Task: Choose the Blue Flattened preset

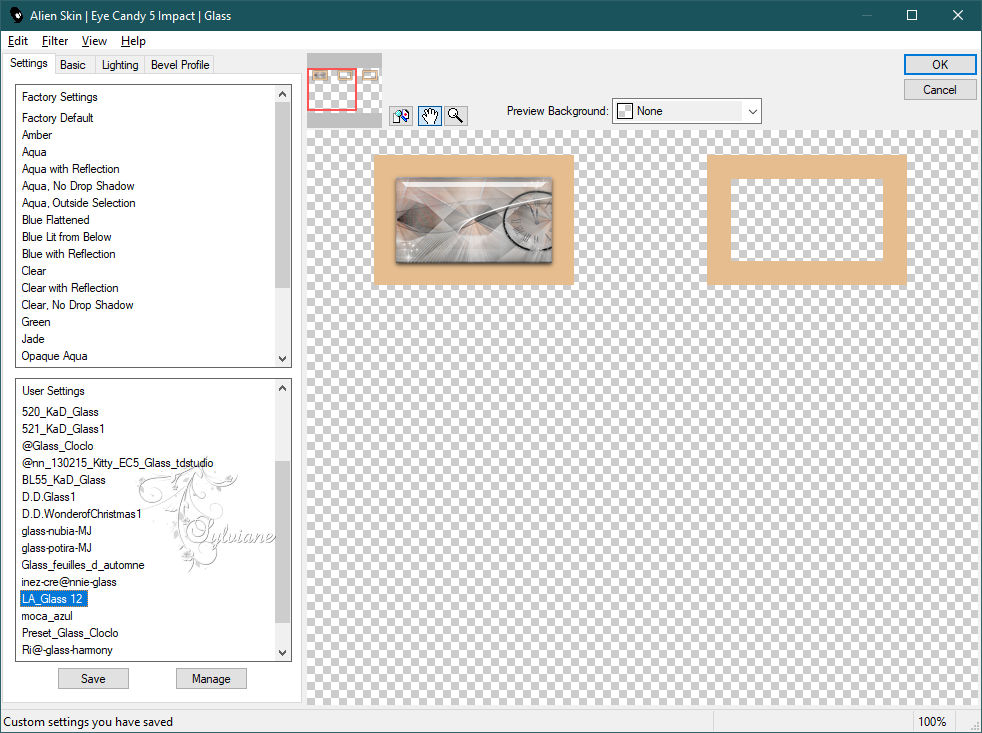Action: (x=56, y=220)
